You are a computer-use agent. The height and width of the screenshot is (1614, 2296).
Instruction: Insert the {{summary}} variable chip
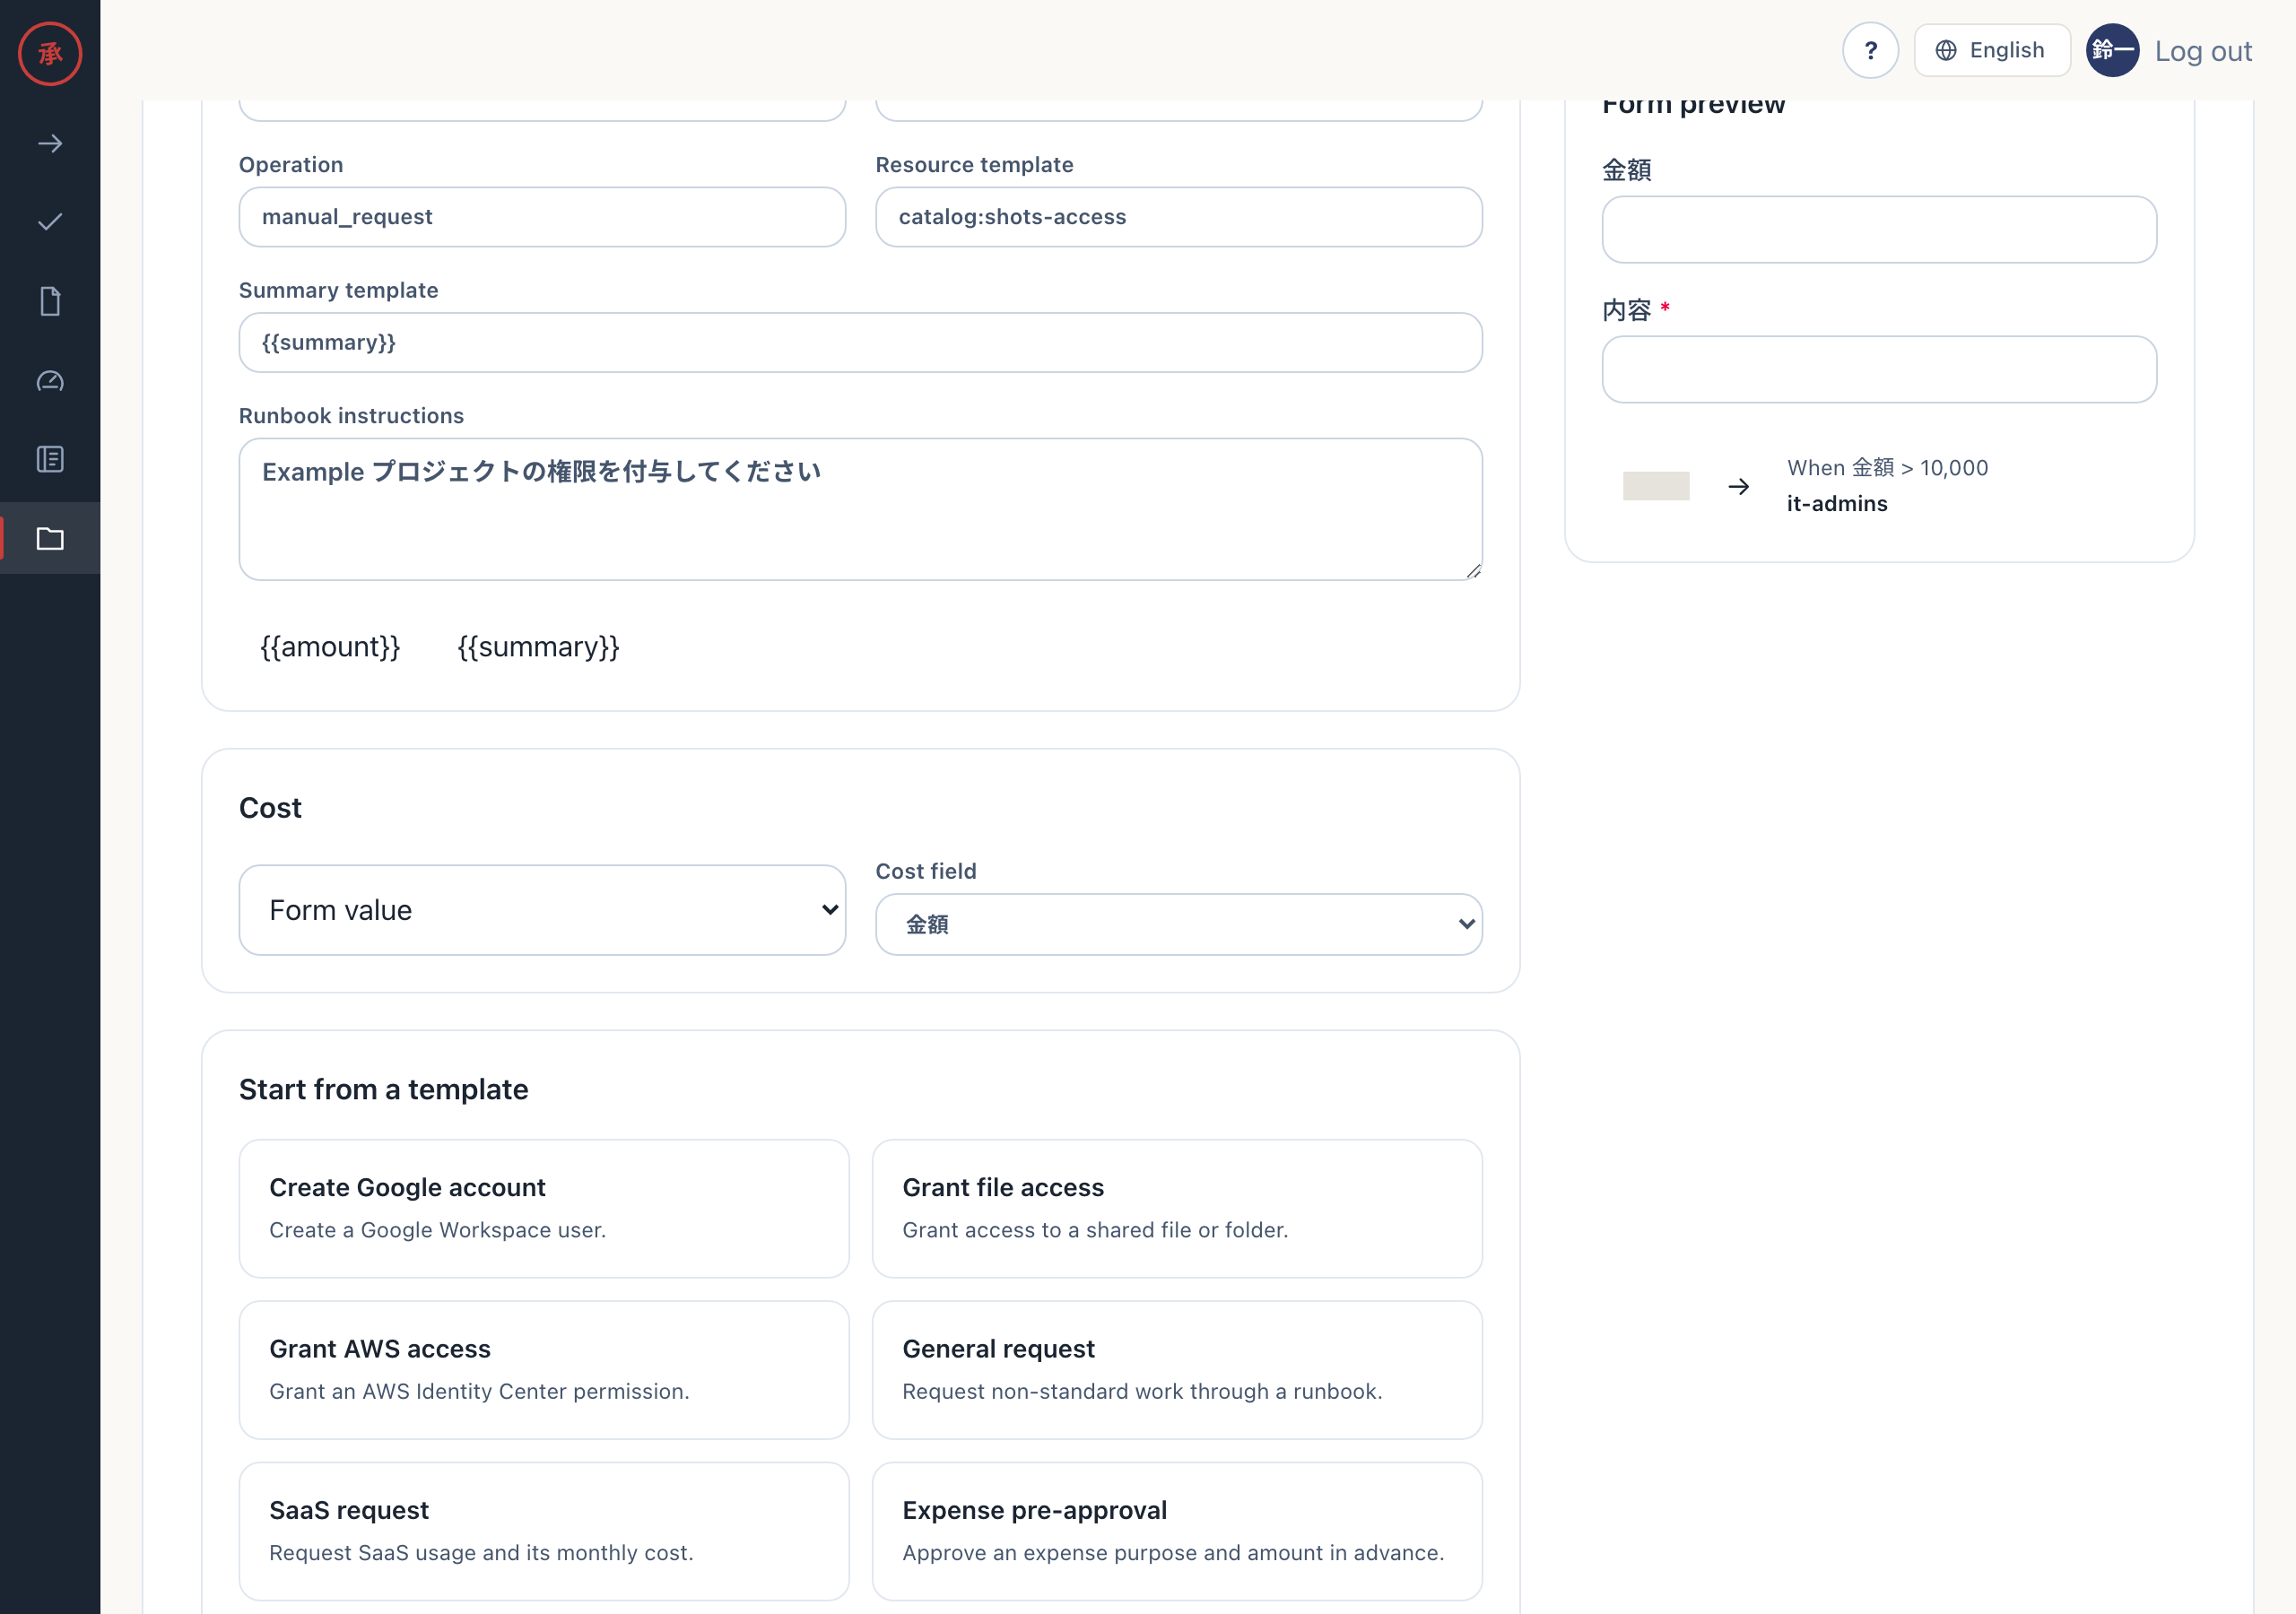tap(538, 647)
